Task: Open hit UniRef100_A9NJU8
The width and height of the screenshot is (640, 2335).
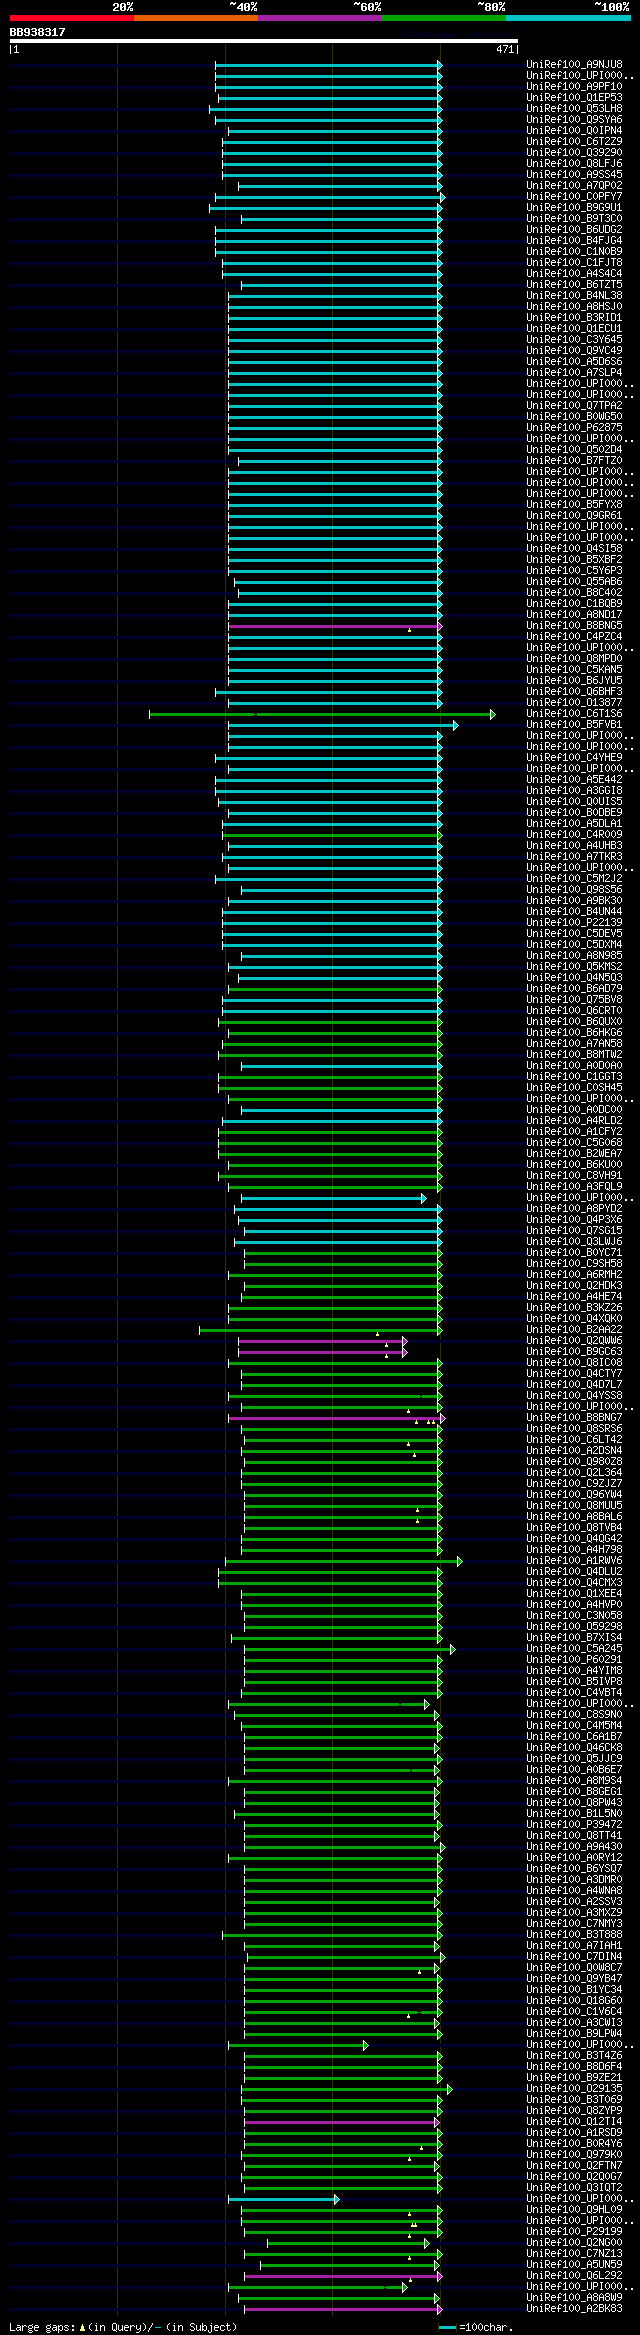Action: 574,64
